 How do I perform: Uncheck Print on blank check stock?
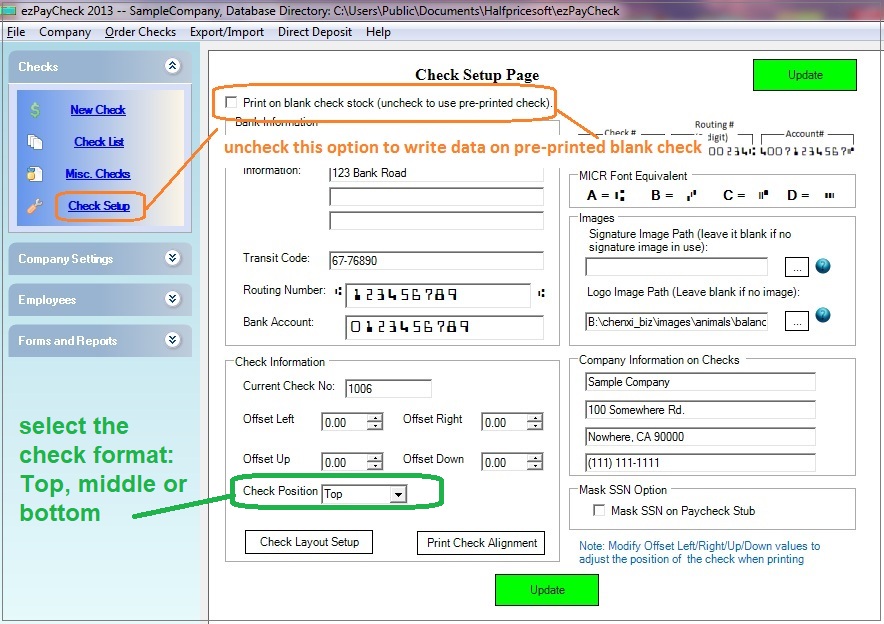230,103
